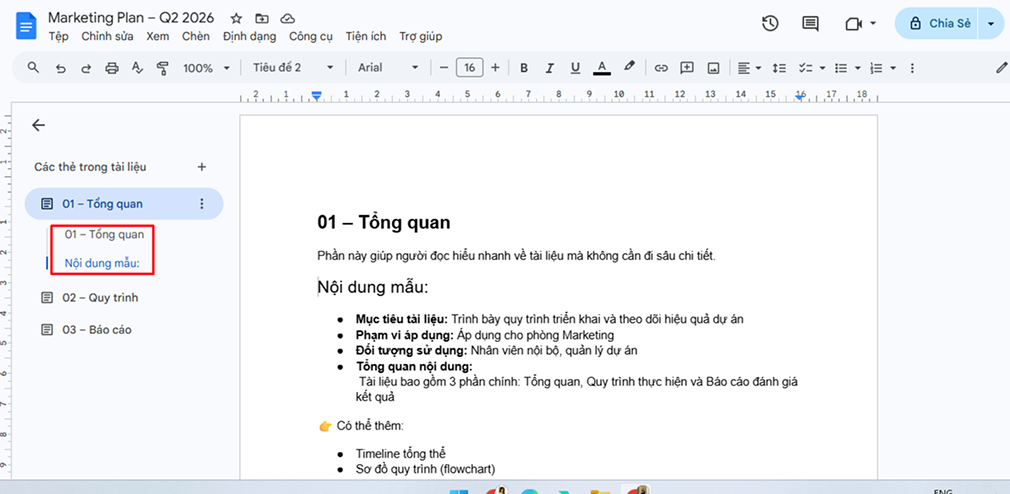The image size is (1010, 494).
Task: Open the Tiêu đề 2 style dropdown
Action: 293,67
